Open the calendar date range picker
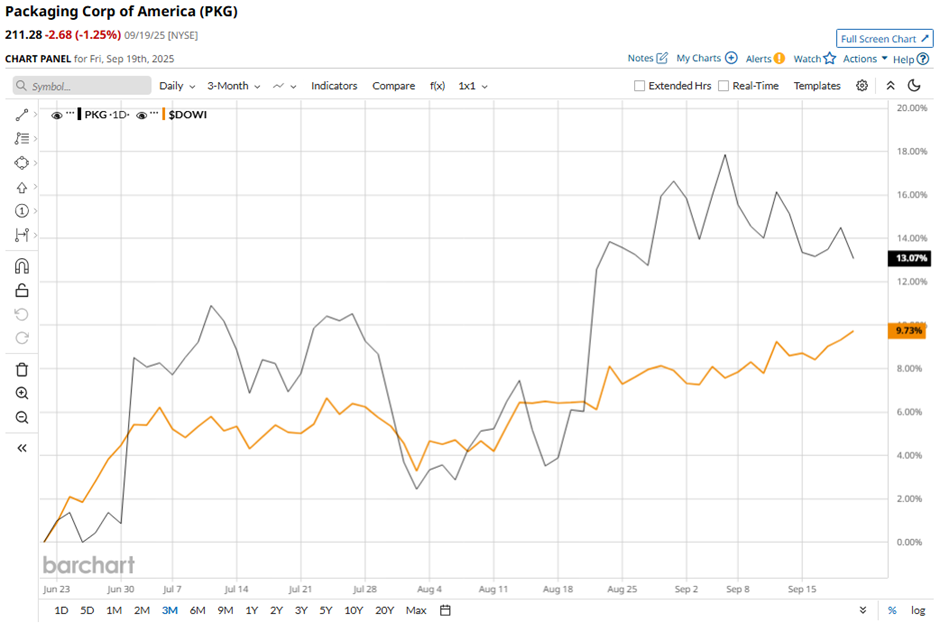 (x=445, y=610)
